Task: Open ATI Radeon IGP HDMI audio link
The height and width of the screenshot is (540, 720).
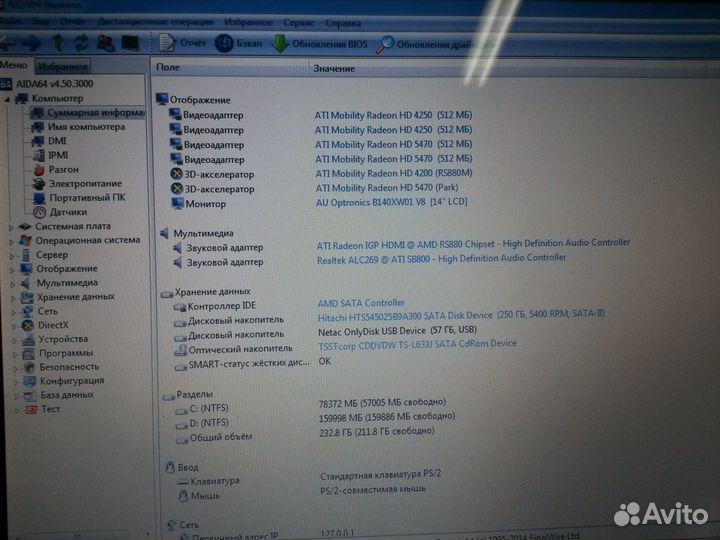Action: [473, 244]
